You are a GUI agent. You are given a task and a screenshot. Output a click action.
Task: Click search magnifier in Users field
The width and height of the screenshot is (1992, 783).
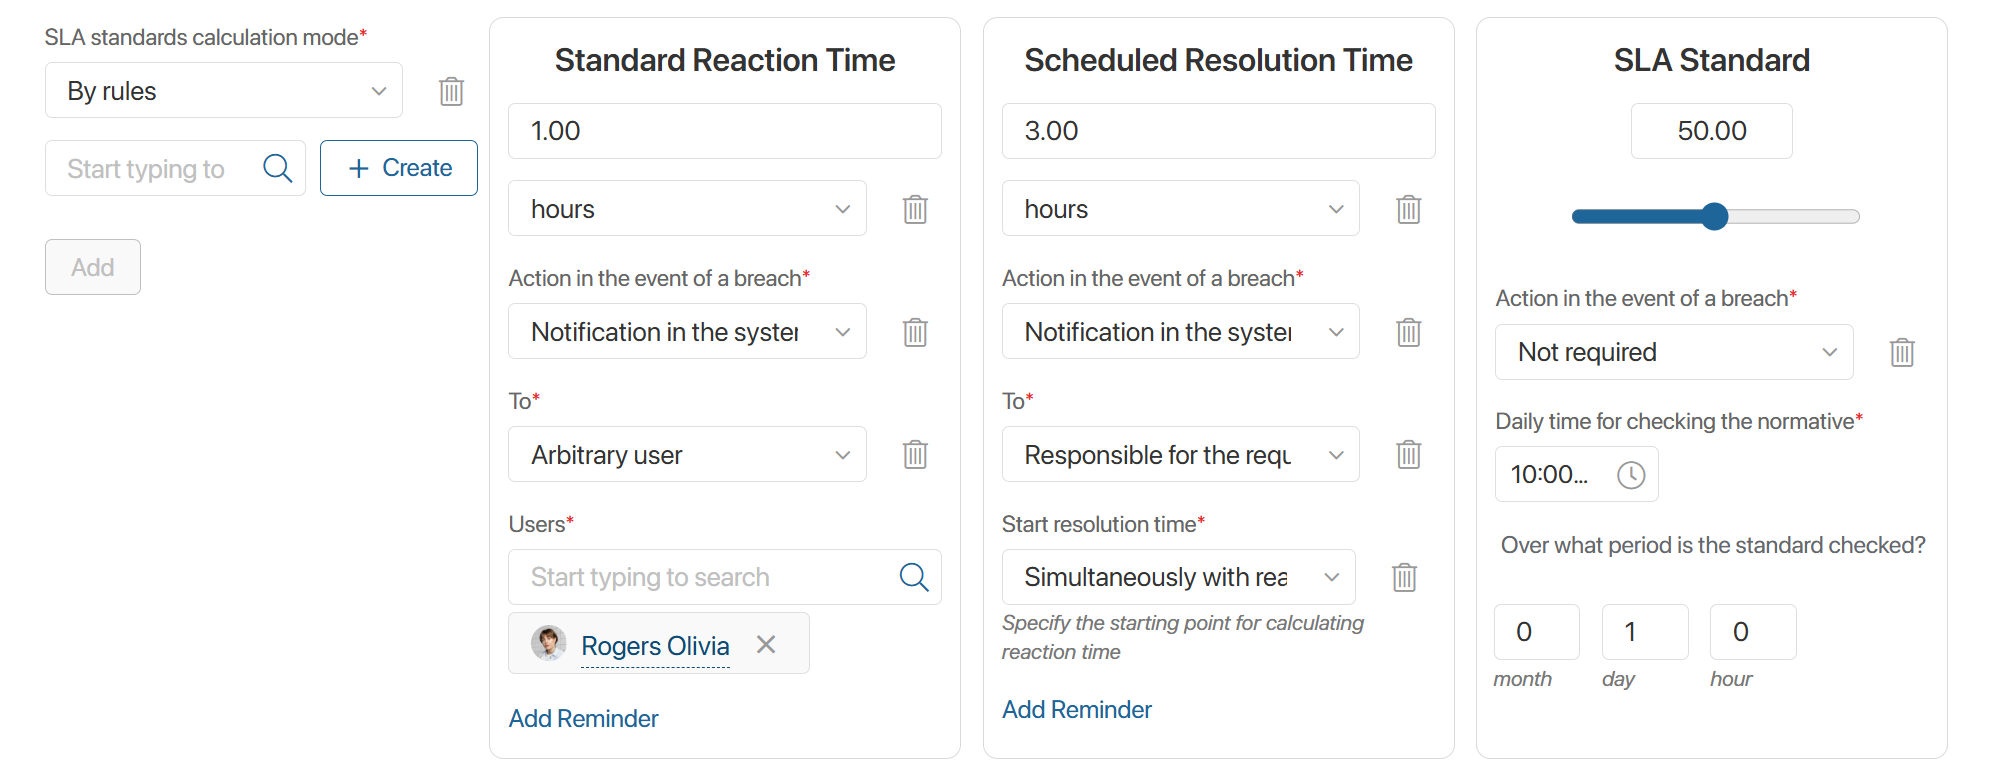(x=914, y=577)
